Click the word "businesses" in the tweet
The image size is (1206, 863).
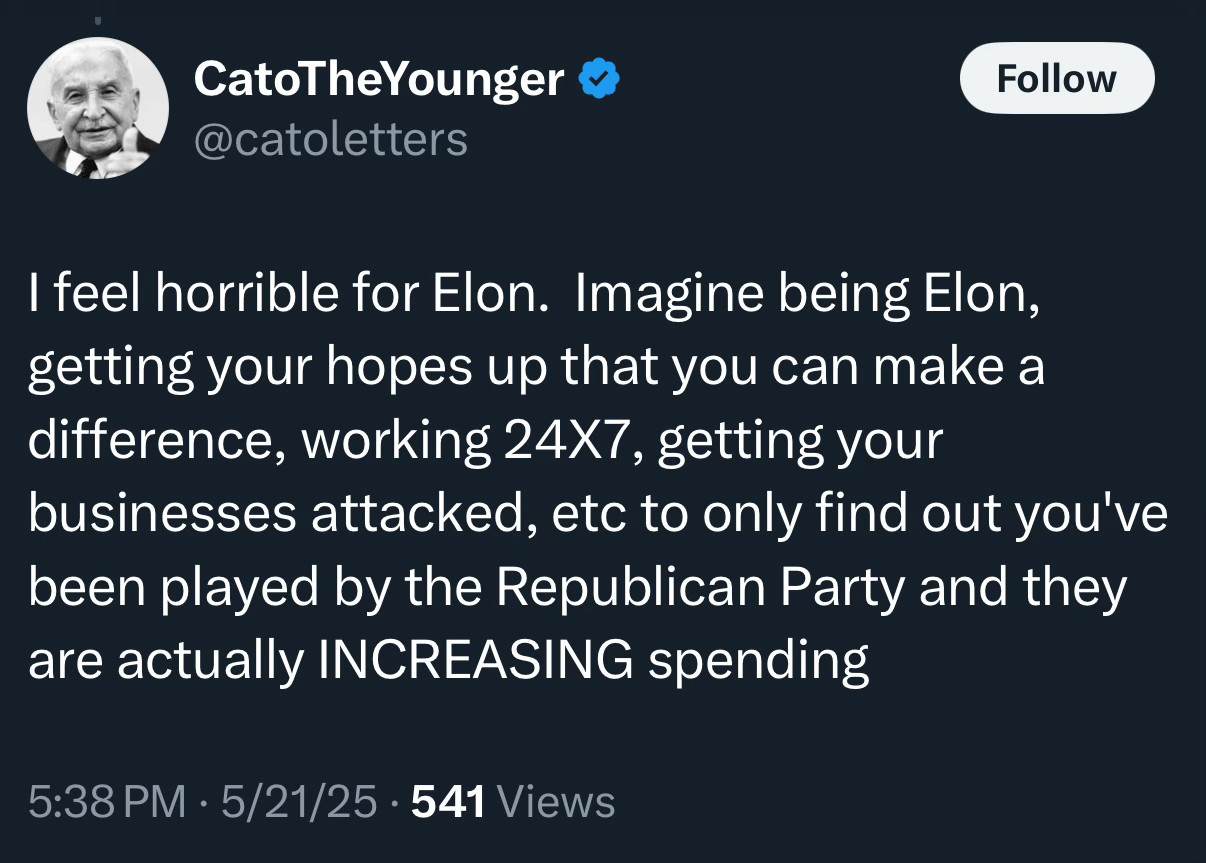[x=162, y=514]
